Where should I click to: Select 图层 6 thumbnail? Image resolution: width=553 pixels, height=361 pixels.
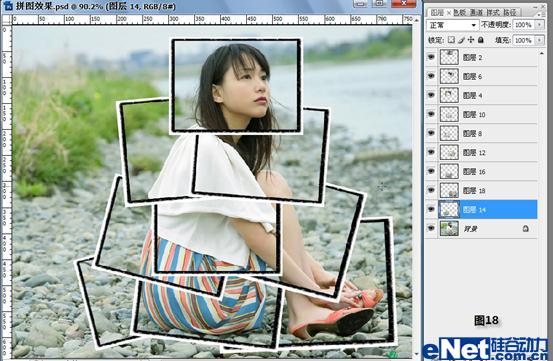[x=449, y=76]
